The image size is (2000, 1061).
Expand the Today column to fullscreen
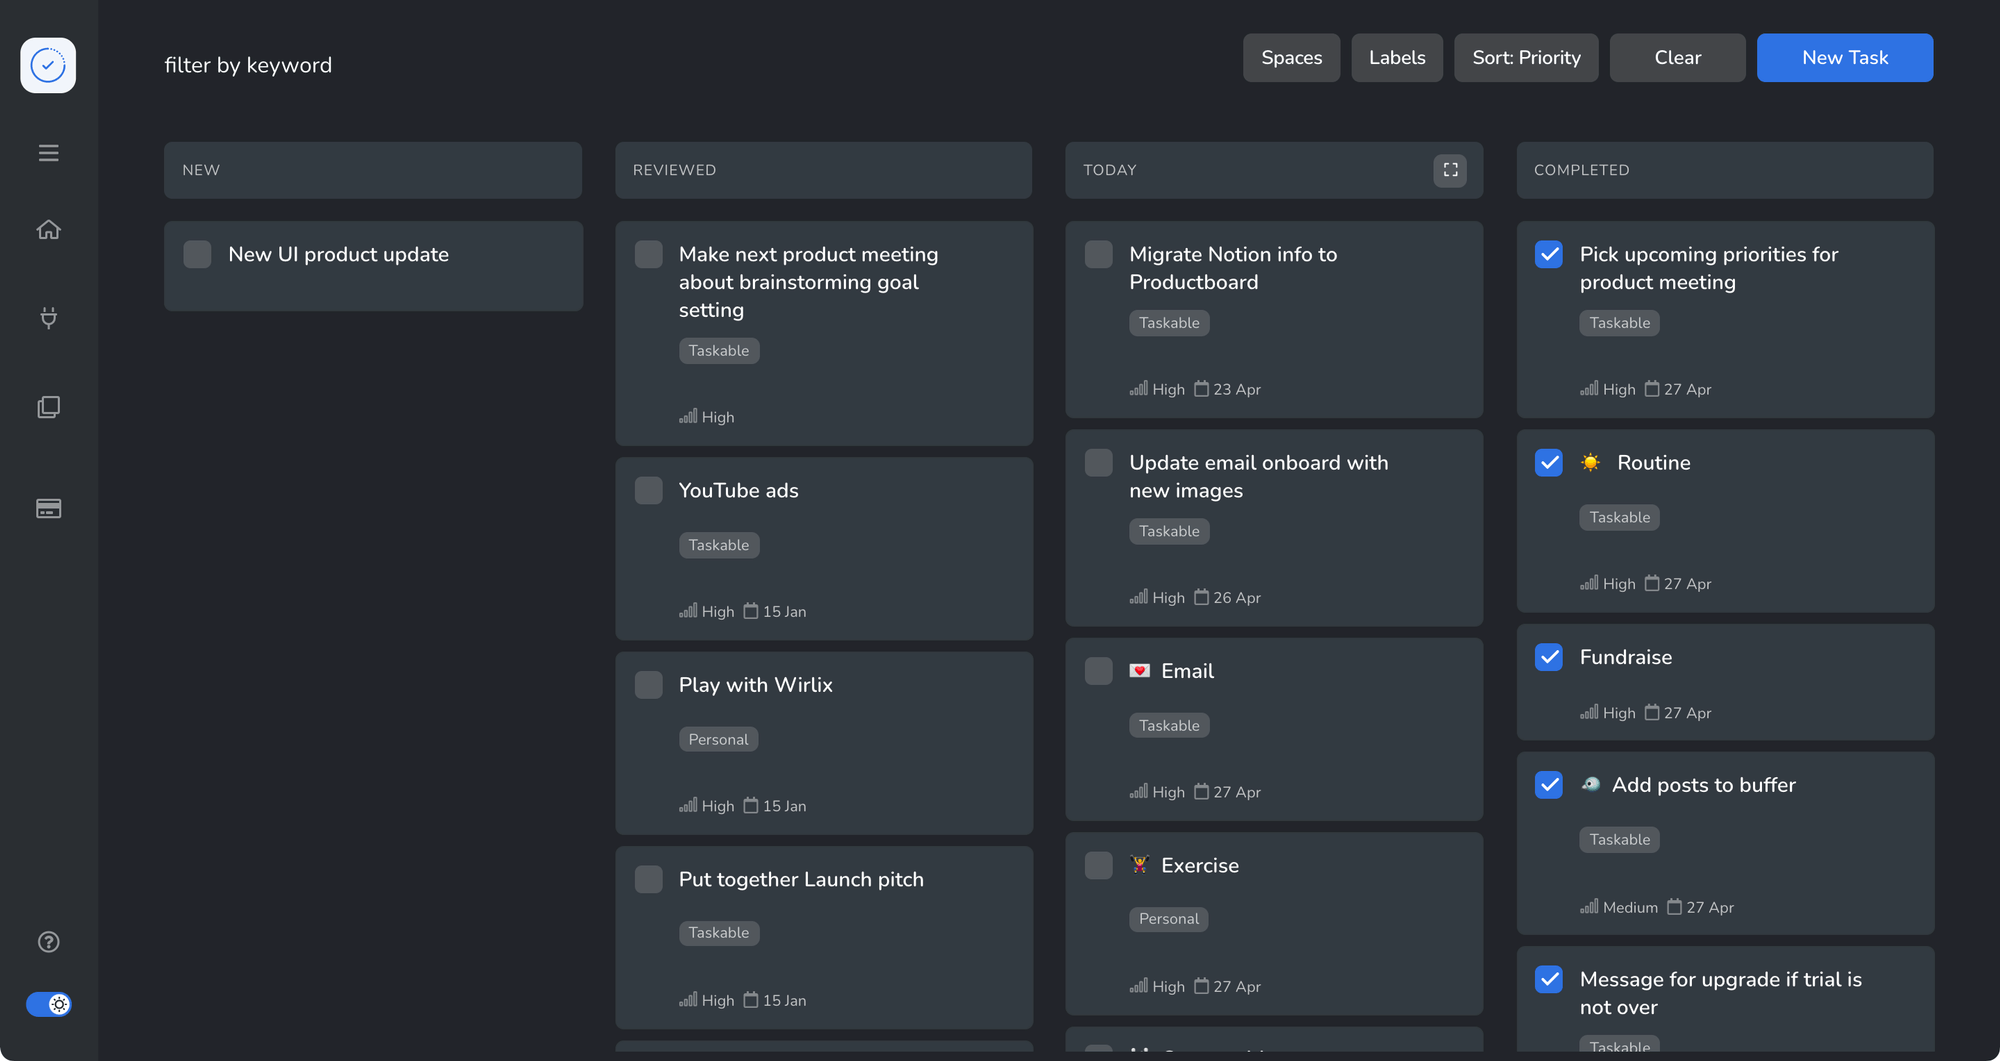pyautogui.click(x=1449, y=170)
